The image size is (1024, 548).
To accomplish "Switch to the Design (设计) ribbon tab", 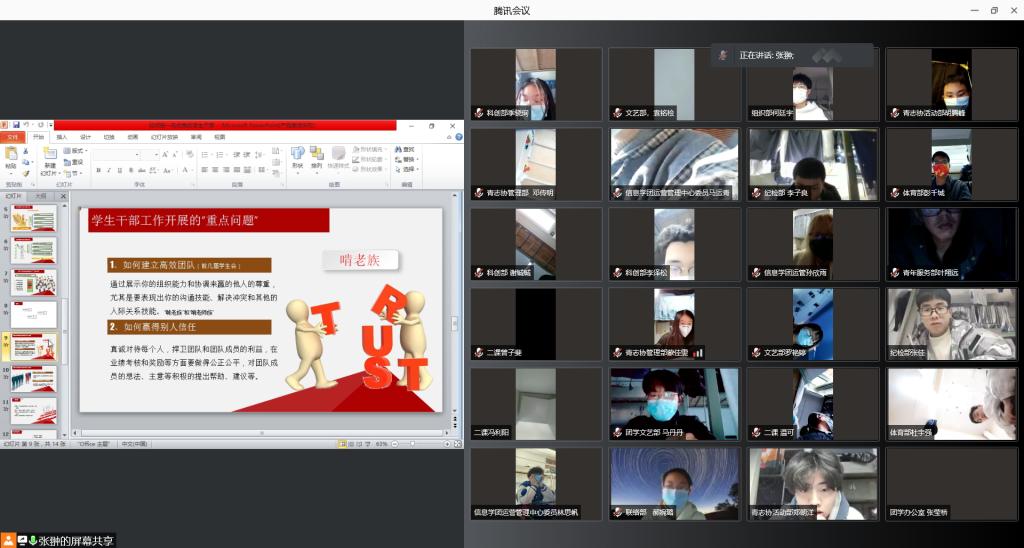I will [x=86, y=137].
